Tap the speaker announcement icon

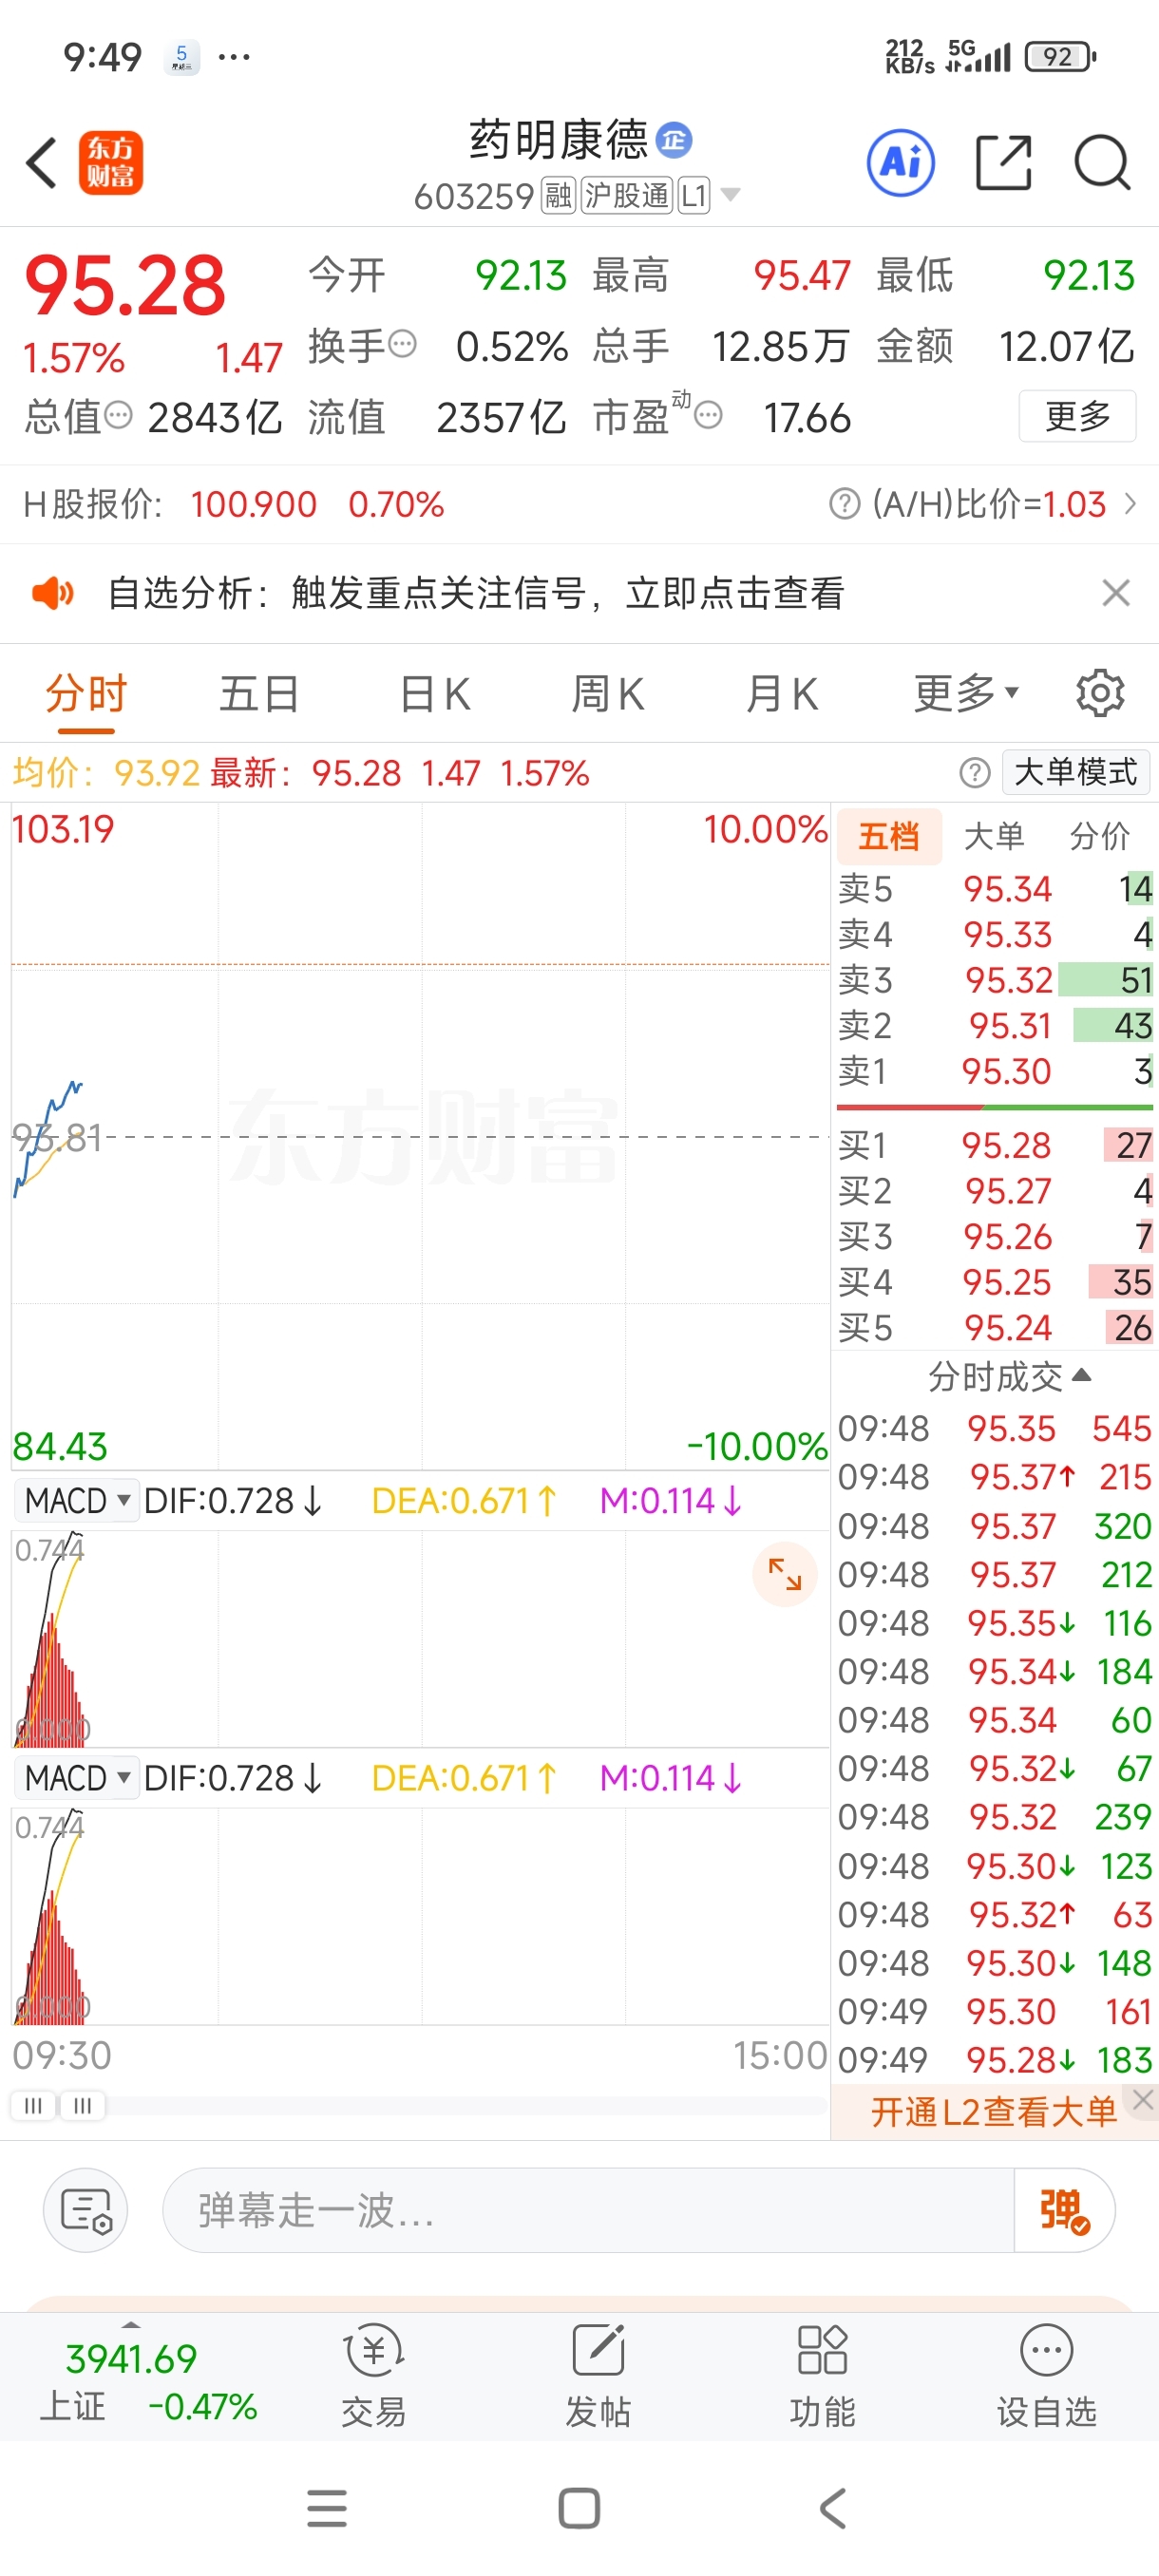(52, 593)
